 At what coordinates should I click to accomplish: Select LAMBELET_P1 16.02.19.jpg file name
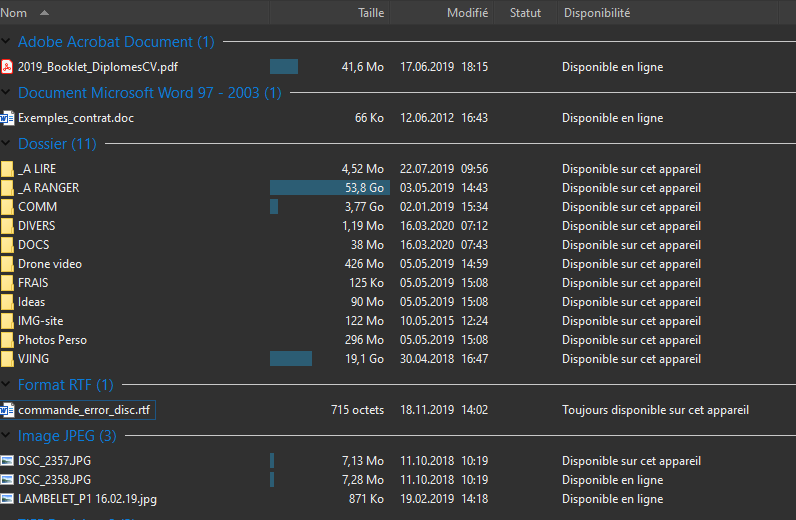click(87, 499)
